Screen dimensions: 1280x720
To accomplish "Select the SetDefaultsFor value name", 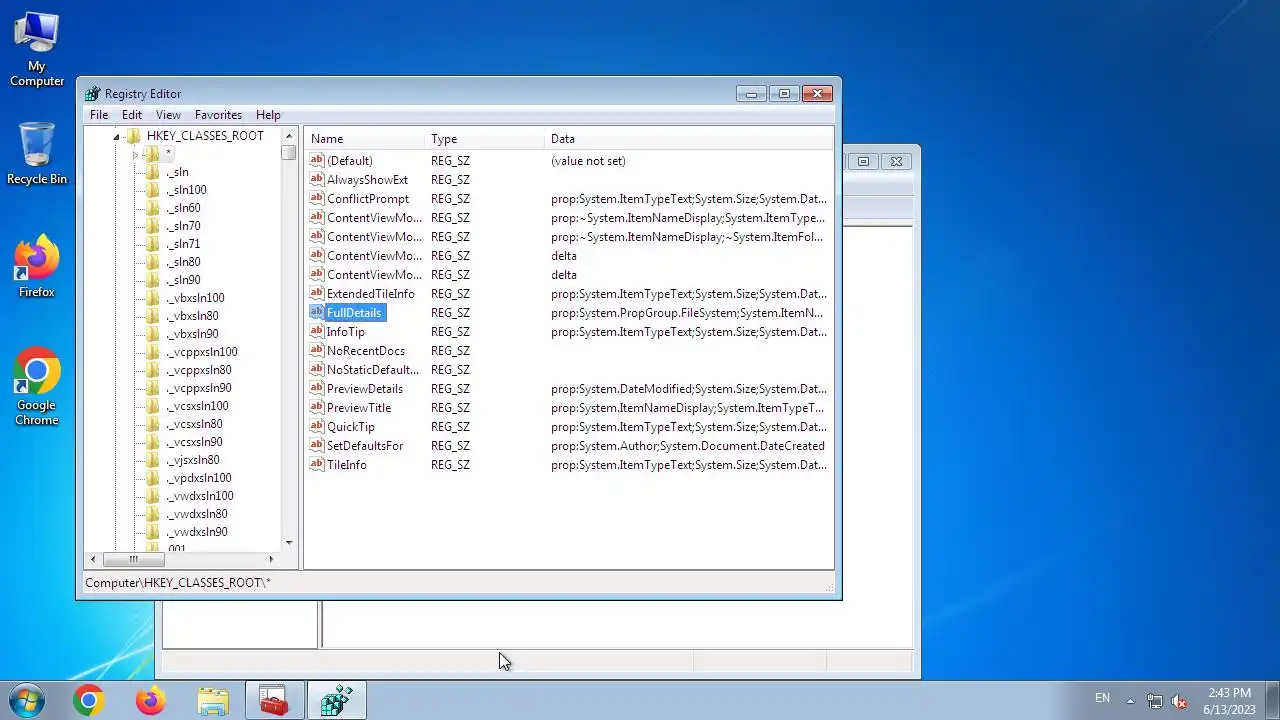I will tap(365, 445).
